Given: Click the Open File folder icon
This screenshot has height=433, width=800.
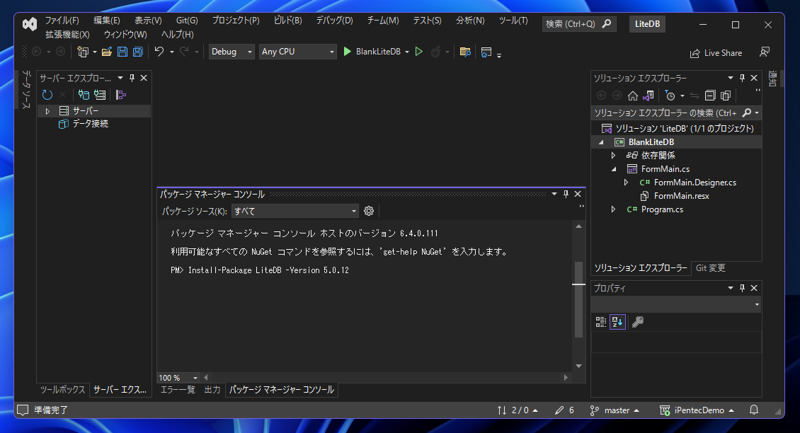Looking at the screenshot, I should pyautogui.click(x=106, y=52).
